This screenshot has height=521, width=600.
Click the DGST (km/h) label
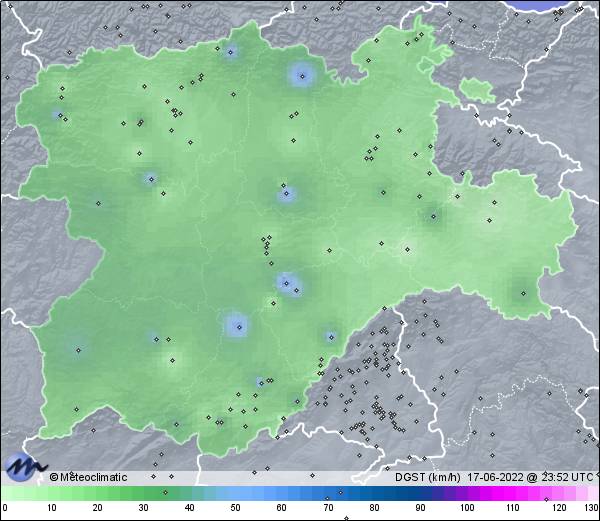428,477
